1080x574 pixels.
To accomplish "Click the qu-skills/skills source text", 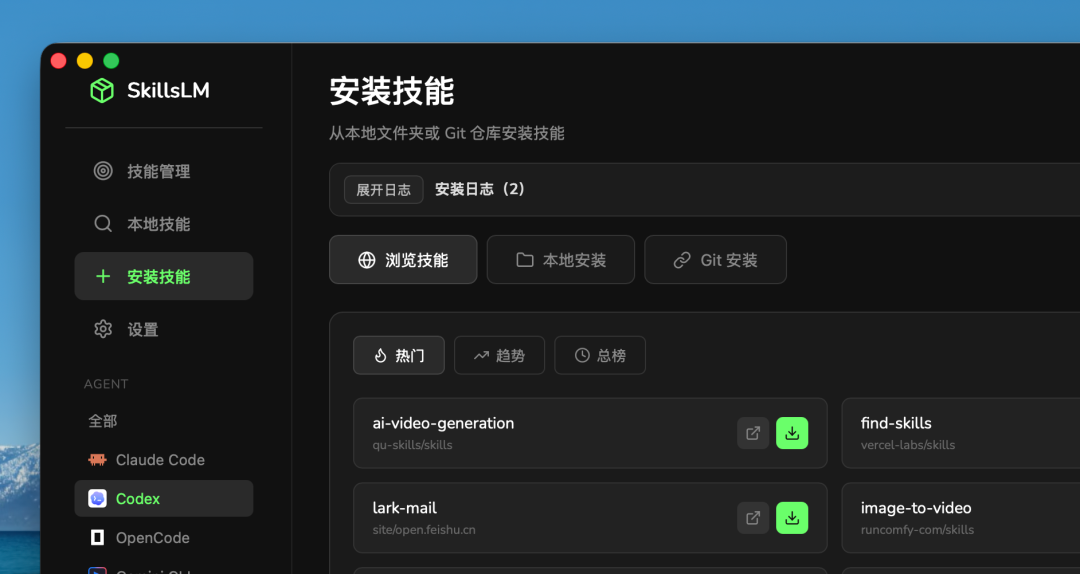I will point(413,445).
